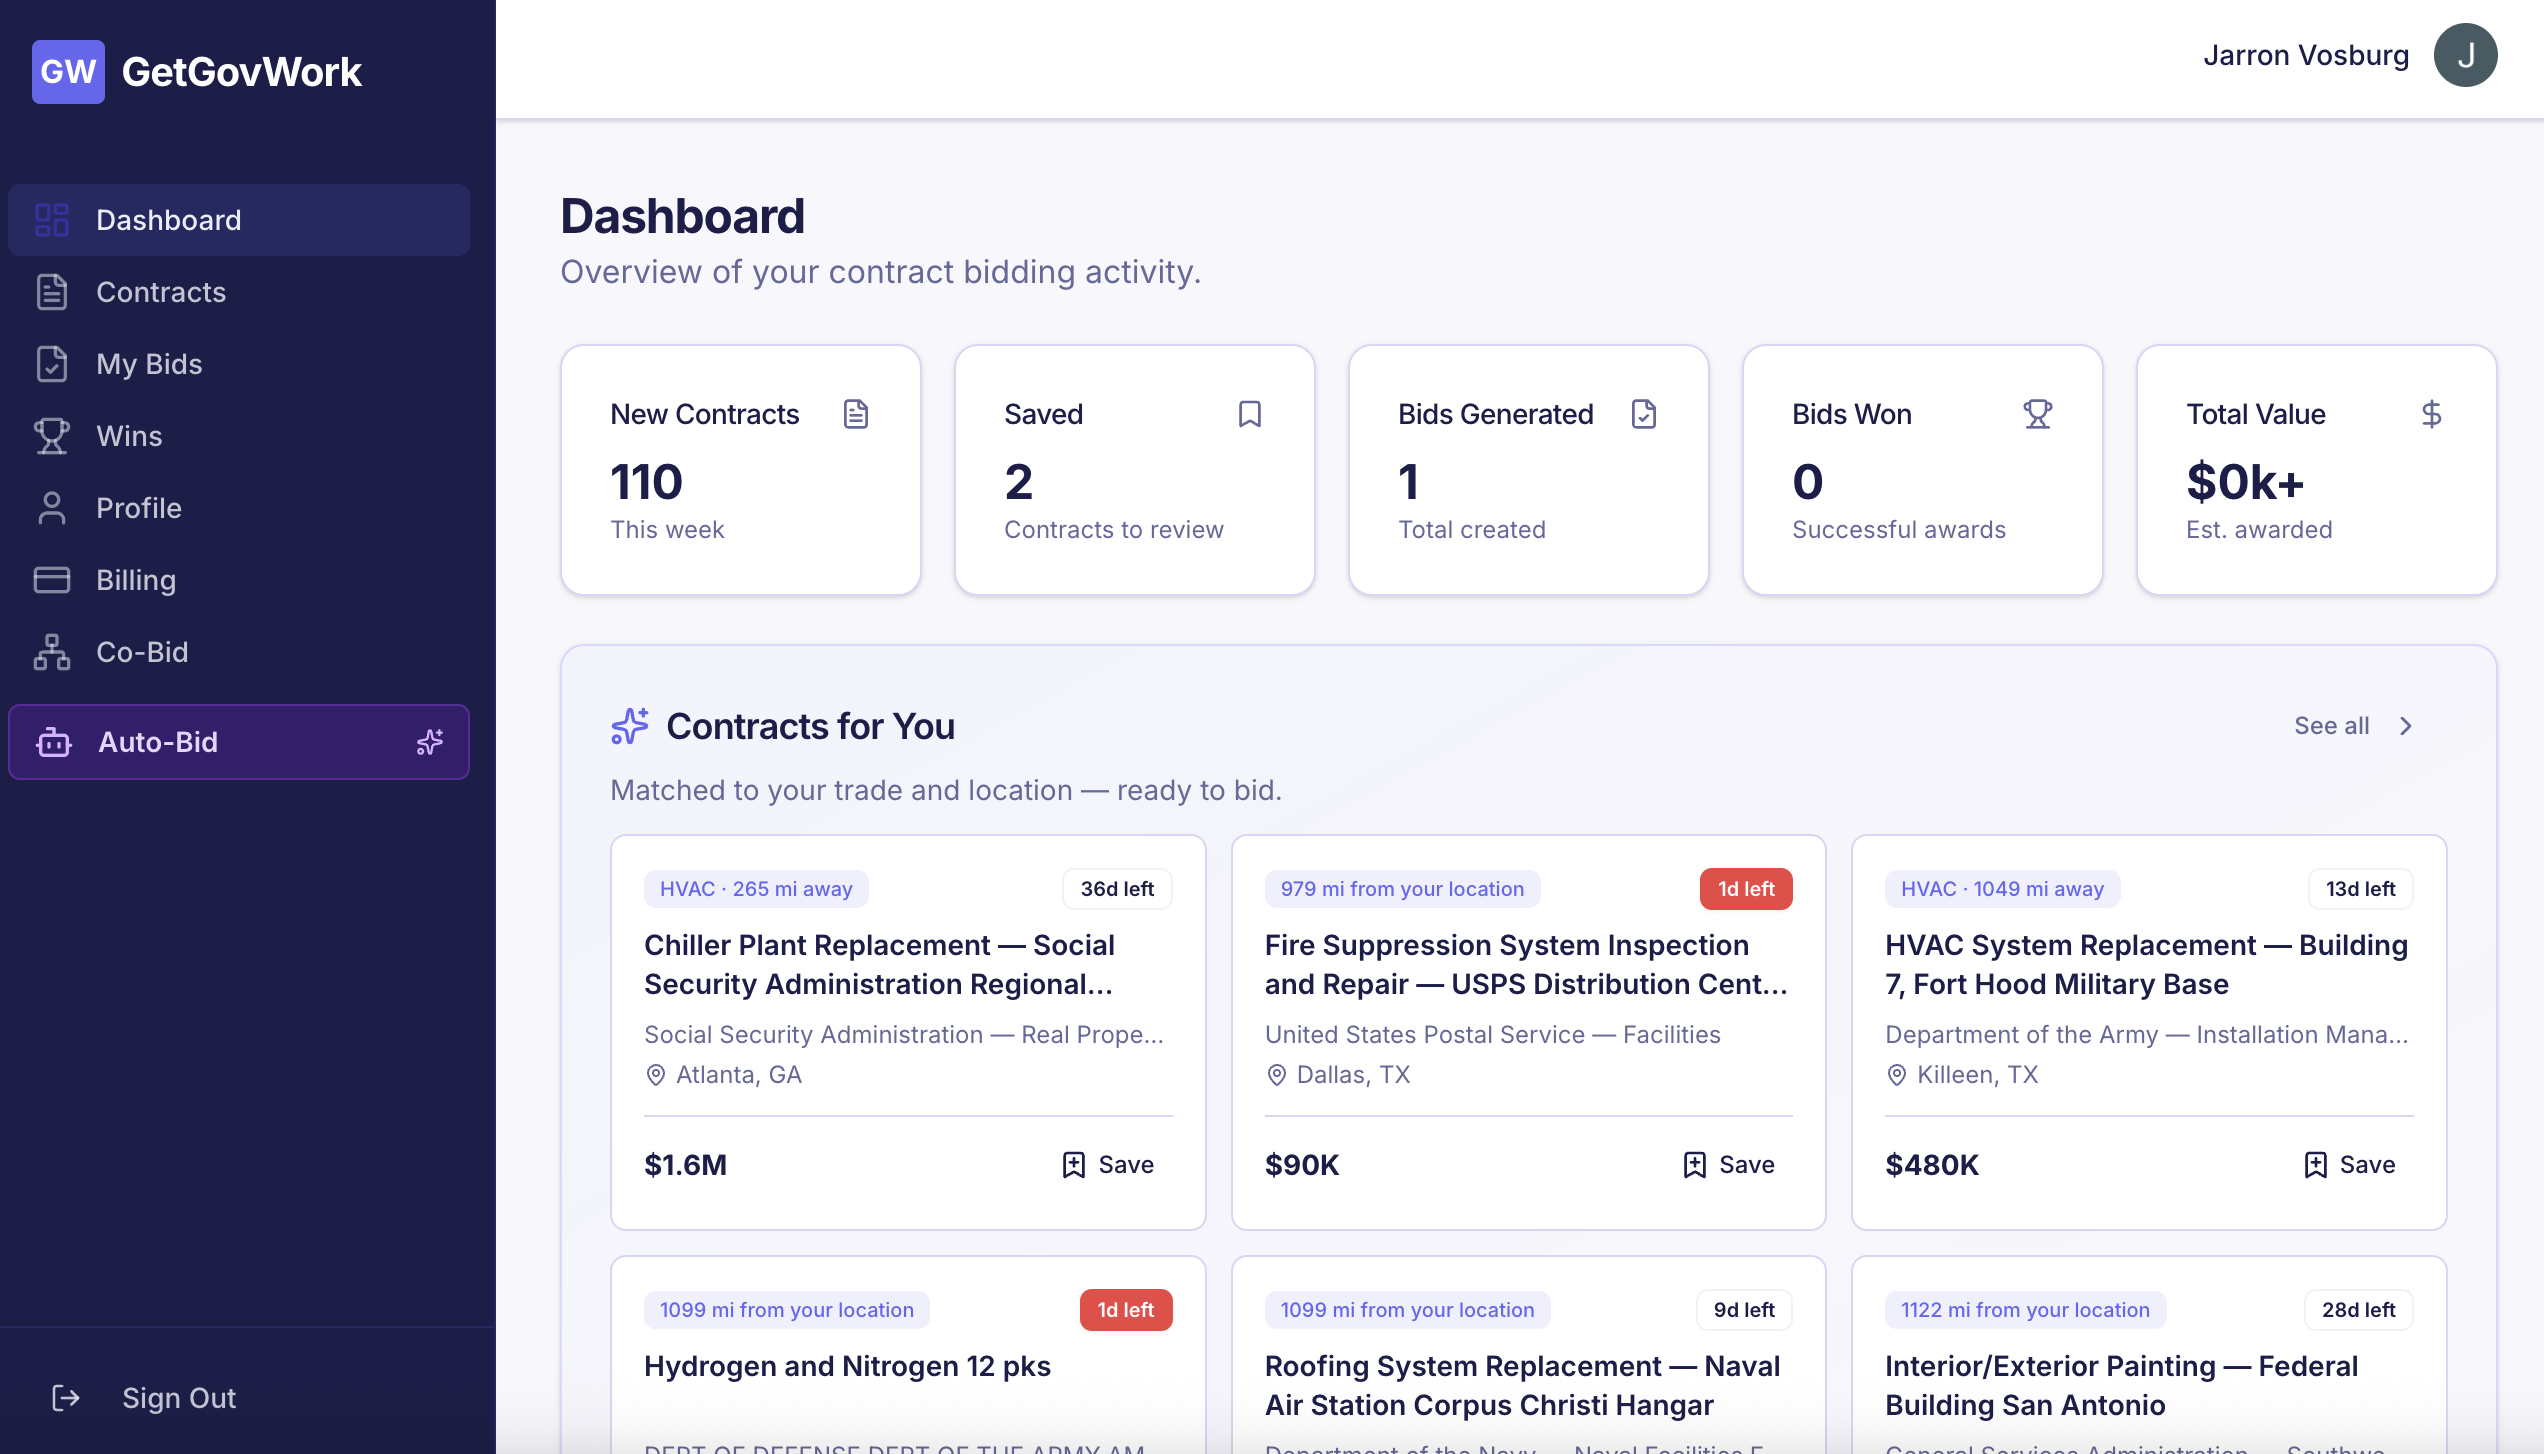The width and height of the screenshot is (2544, 1454).
Task: Open the Contracts menu item
Action: click(239, 292)
